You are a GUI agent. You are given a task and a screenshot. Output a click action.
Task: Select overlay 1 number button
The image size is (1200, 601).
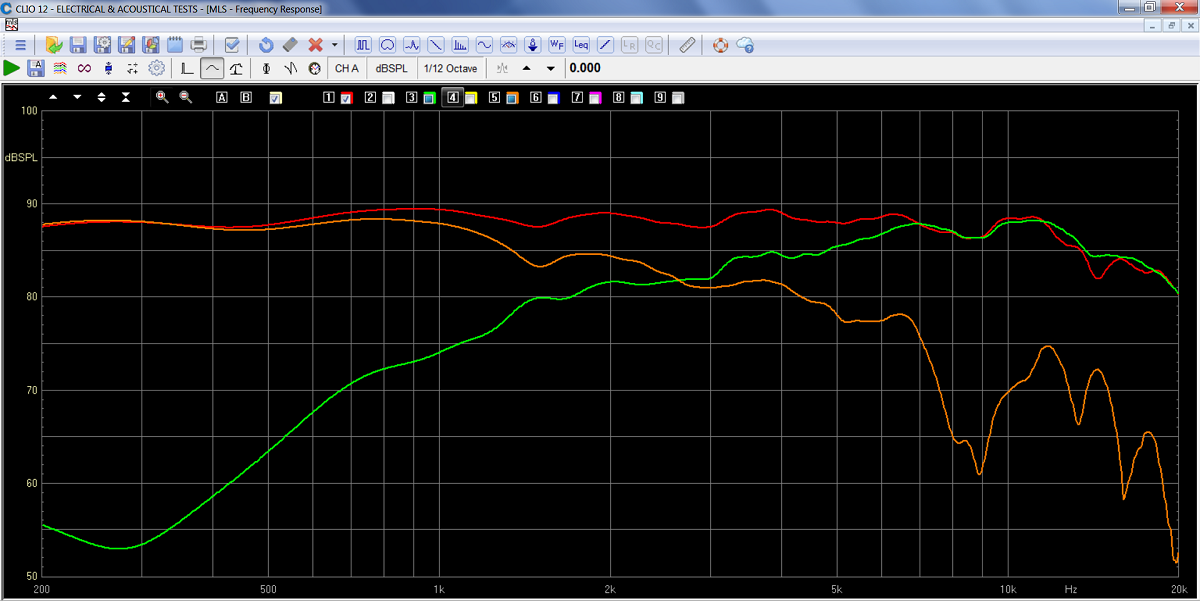329,97
